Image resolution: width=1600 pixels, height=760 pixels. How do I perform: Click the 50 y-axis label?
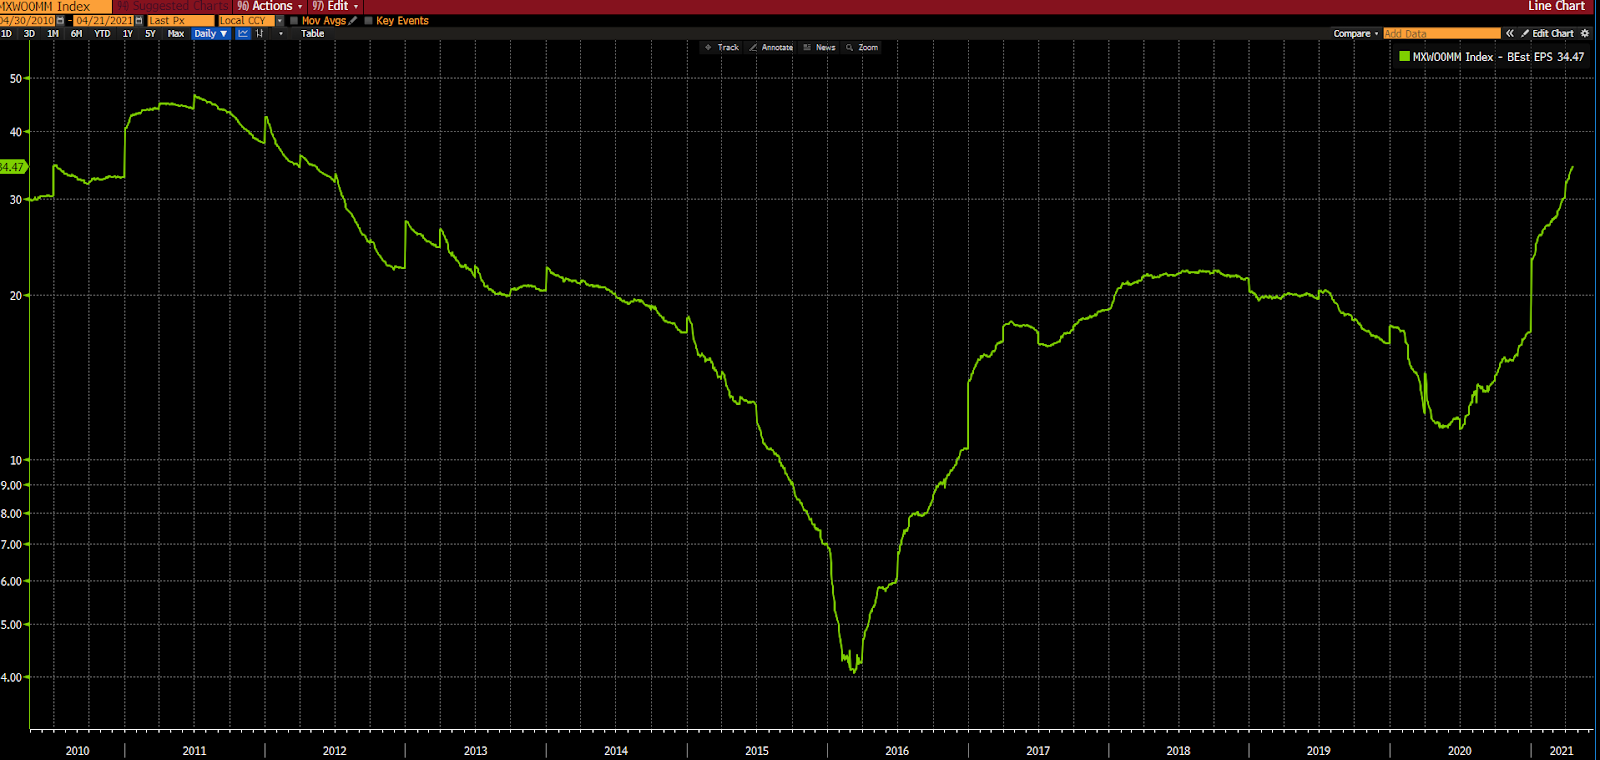click(x=15, y=78)
